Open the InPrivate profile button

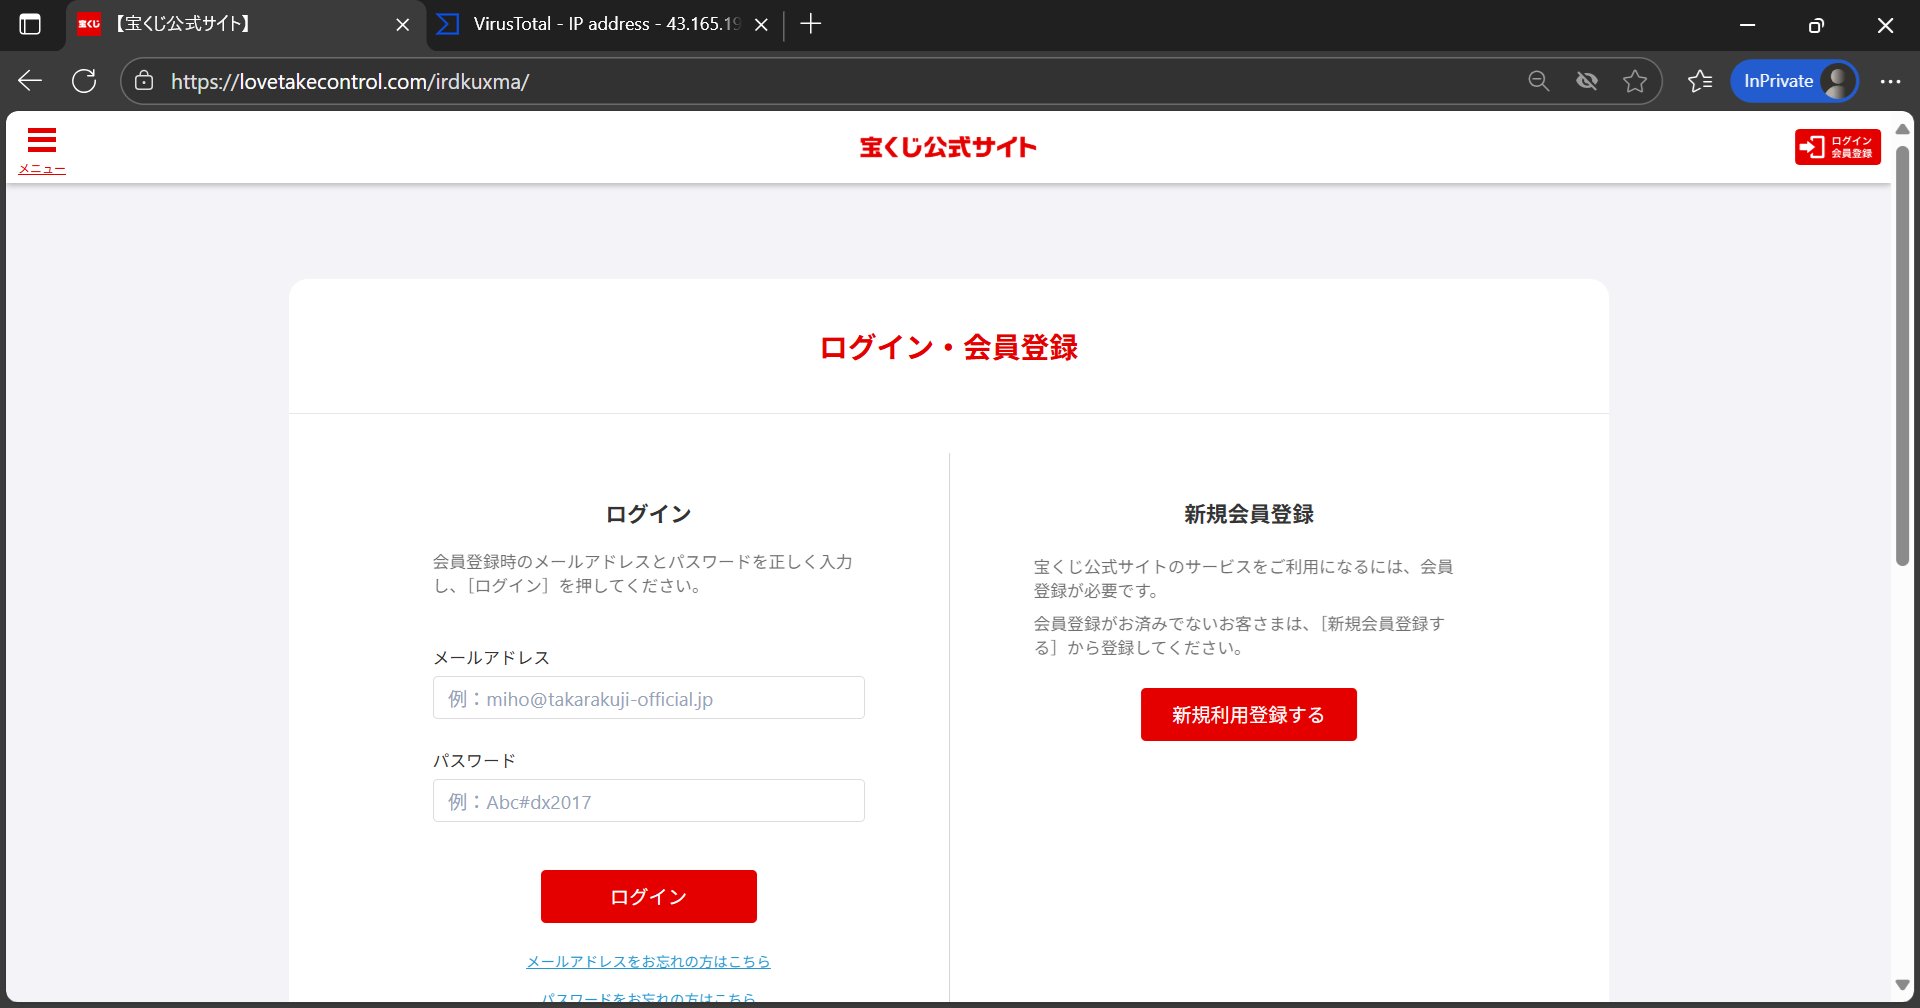coord(1795,81)
